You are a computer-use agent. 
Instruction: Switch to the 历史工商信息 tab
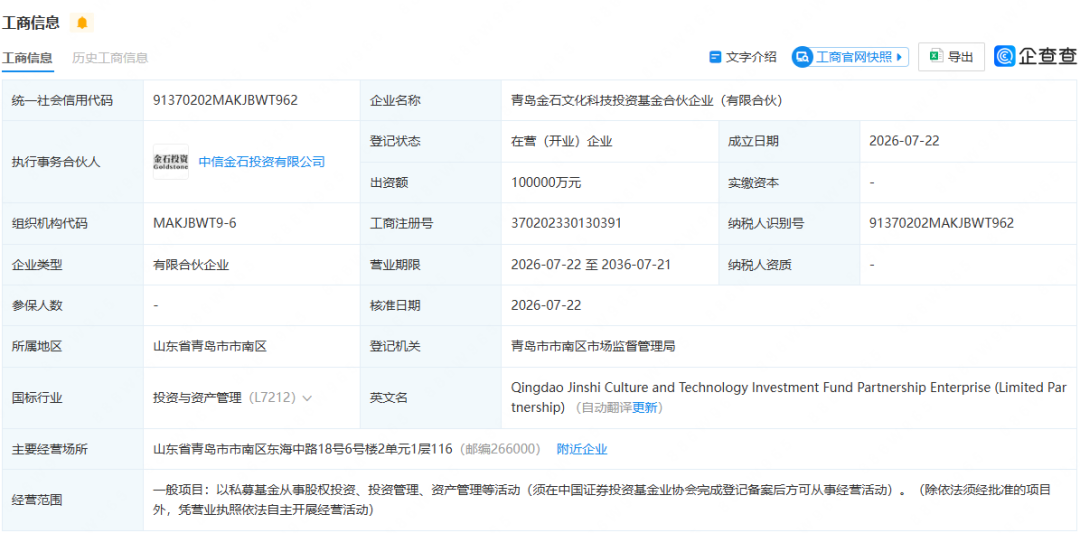[x=110, y=58]
